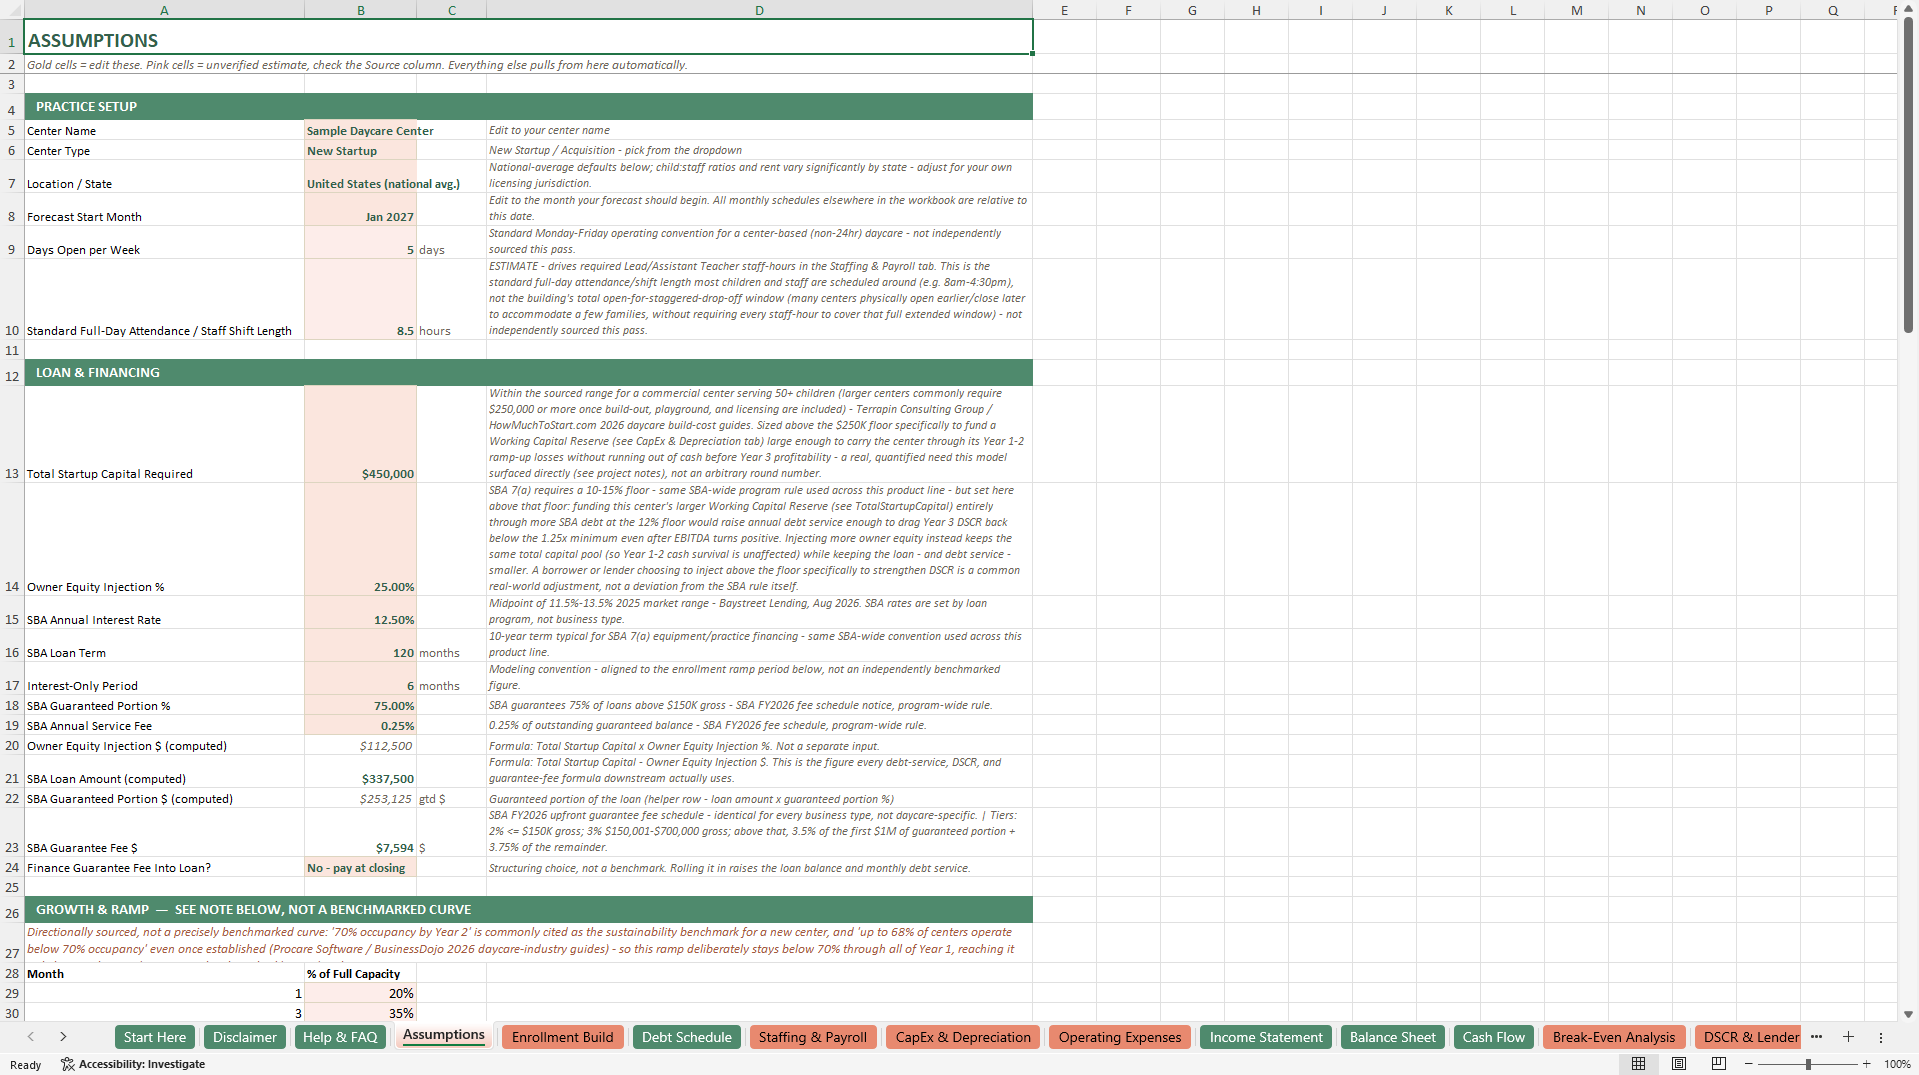Select the '8.5' shift length hours cell

click(360, 300)
